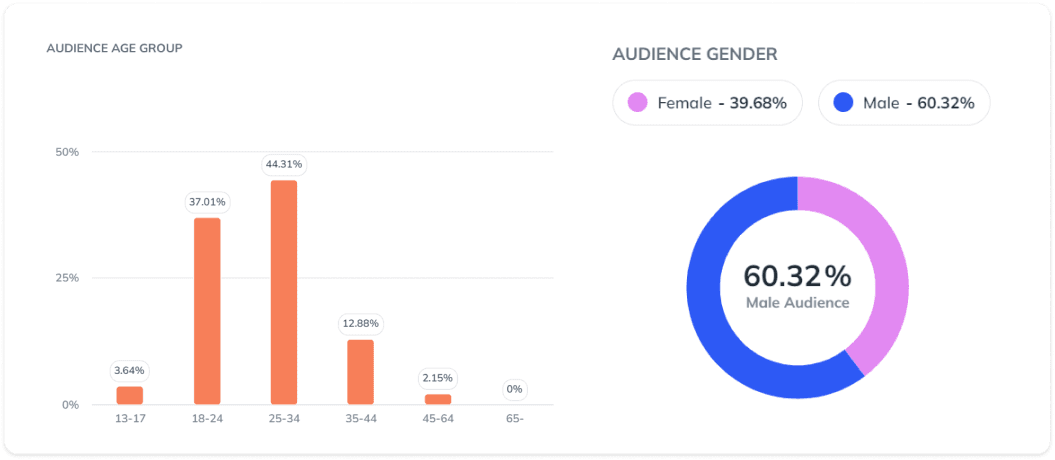
Task: Click the Audience Gender heading
Action: point(695,53)
